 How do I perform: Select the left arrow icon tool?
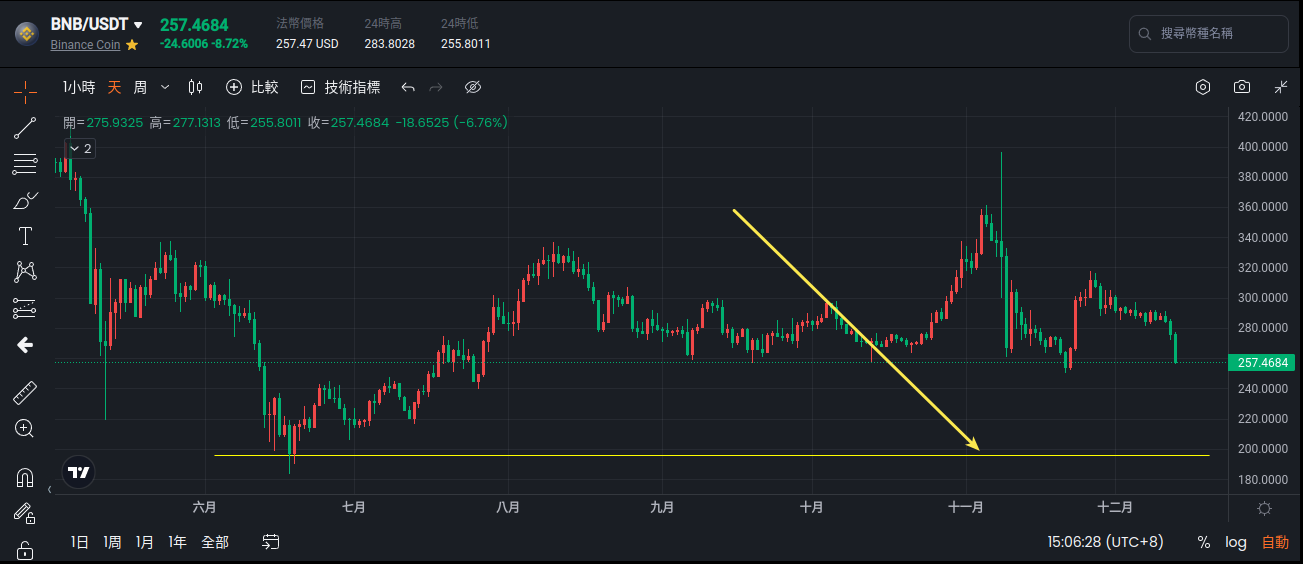[x=25, y=345]
